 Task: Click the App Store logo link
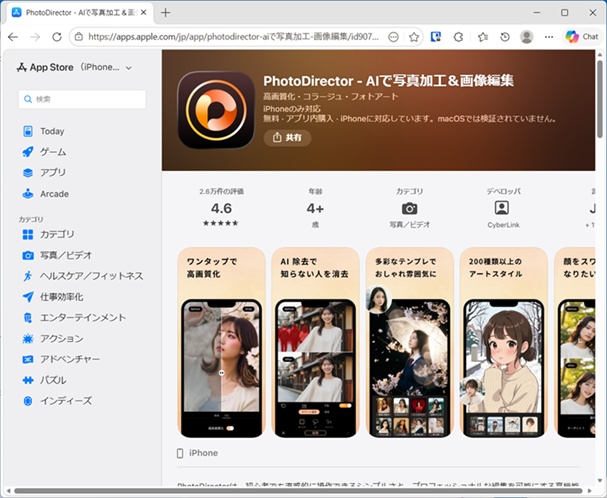(x=45, y=67)
